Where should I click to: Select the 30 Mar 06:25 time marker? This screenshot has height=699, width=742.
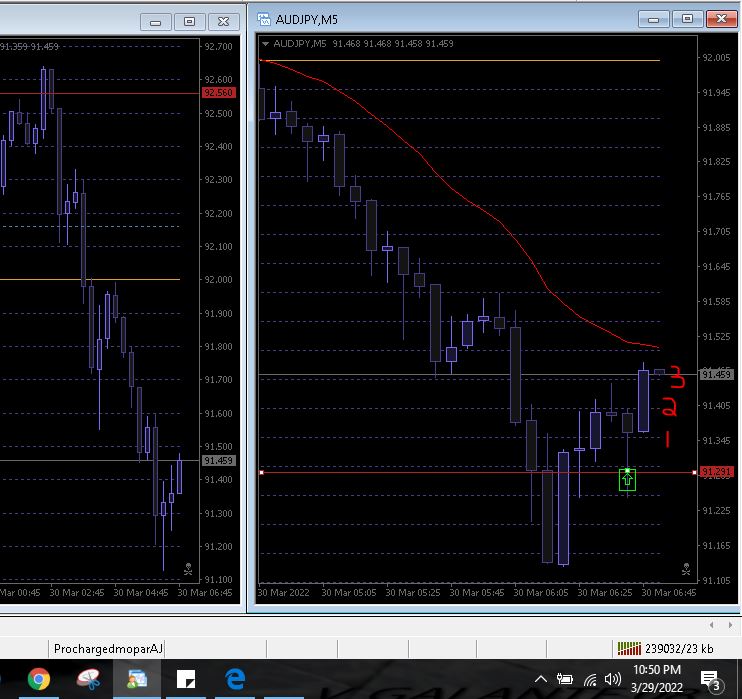(x=605, y=593)
